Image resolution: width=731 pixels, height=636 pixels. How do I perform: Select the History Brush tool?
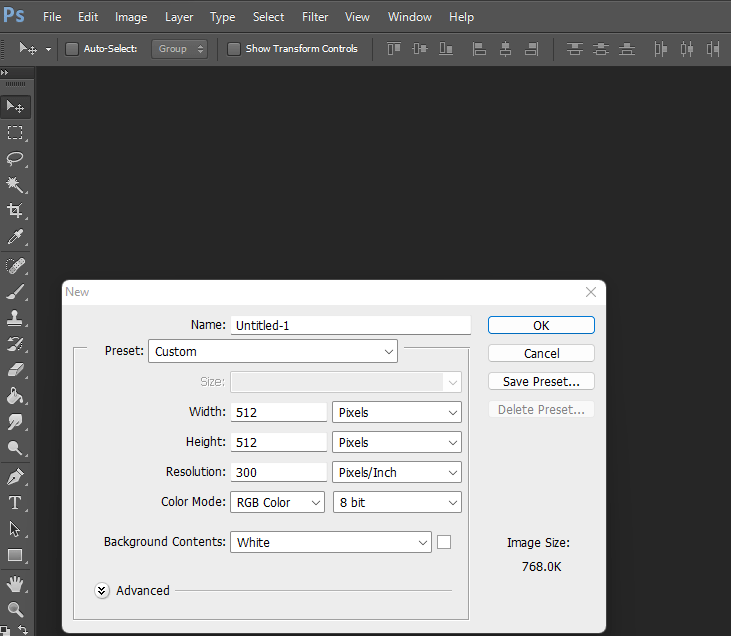[x=15, y=345]
